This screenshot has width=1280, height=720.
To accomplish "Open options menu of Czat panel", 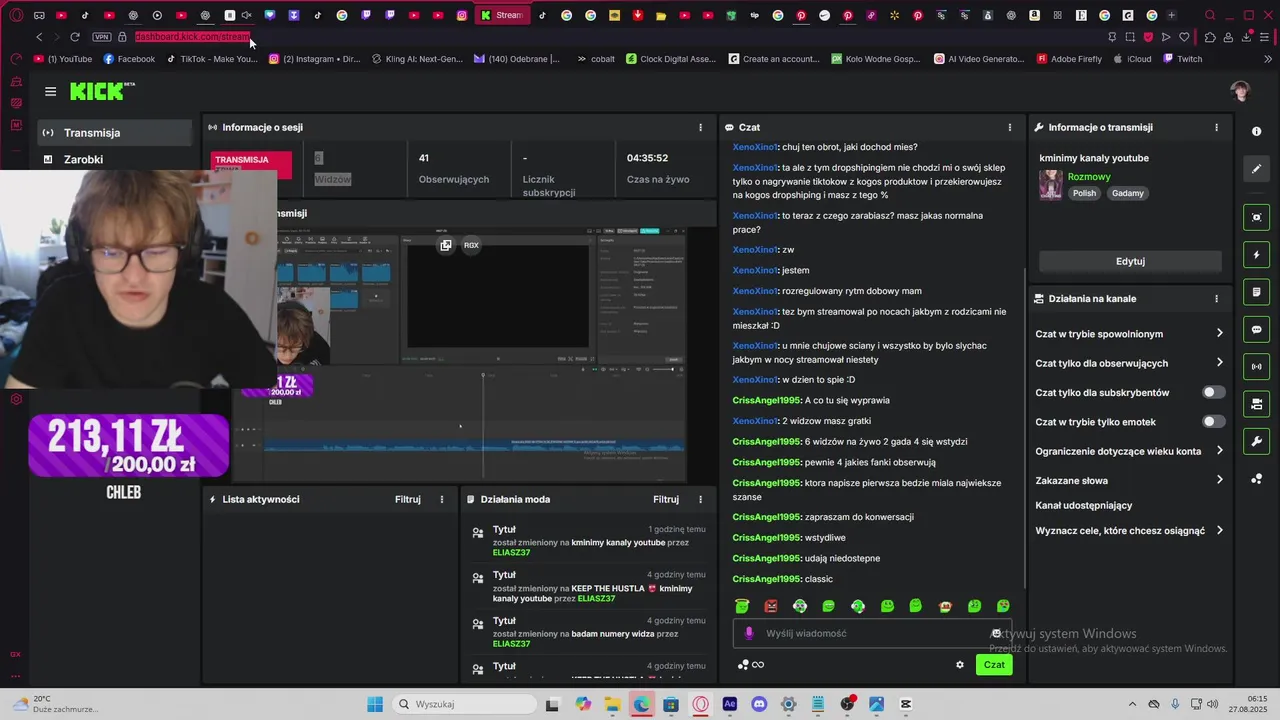I will coord(1009,127).
